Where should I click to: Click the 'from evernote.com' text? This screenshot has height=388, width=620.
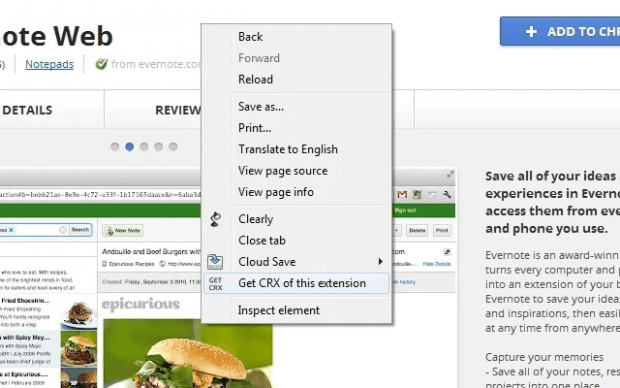click(x=156, y=64)
